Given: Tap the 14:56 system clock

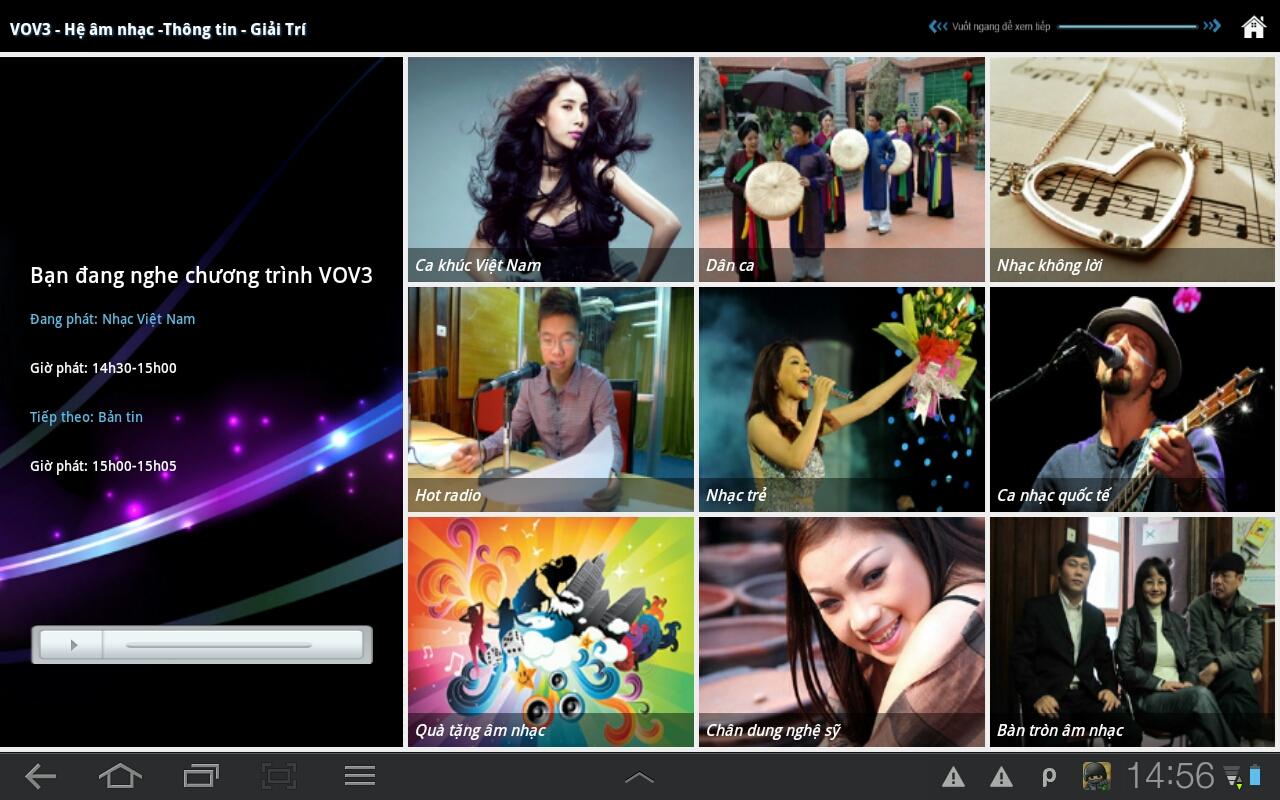Looking at the screenshot, I should coord(1170,776).
